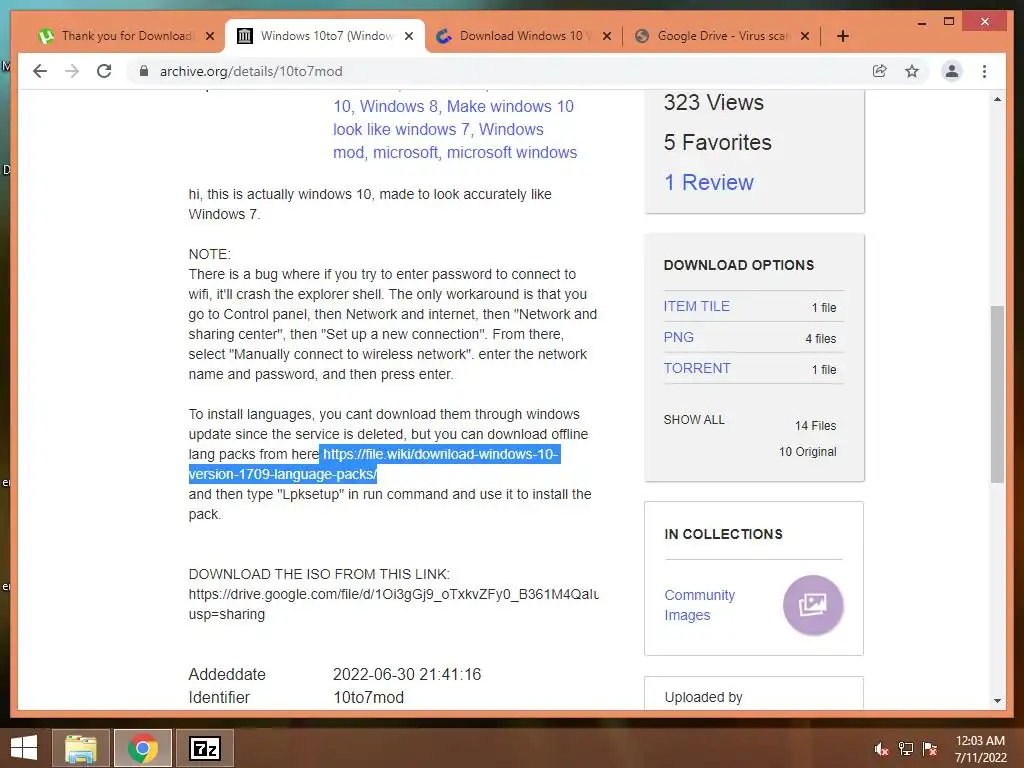Click the '14 Files' count text
Image resolution: width=1024 pixels, height=768 pixels.
tap(815, 426)
